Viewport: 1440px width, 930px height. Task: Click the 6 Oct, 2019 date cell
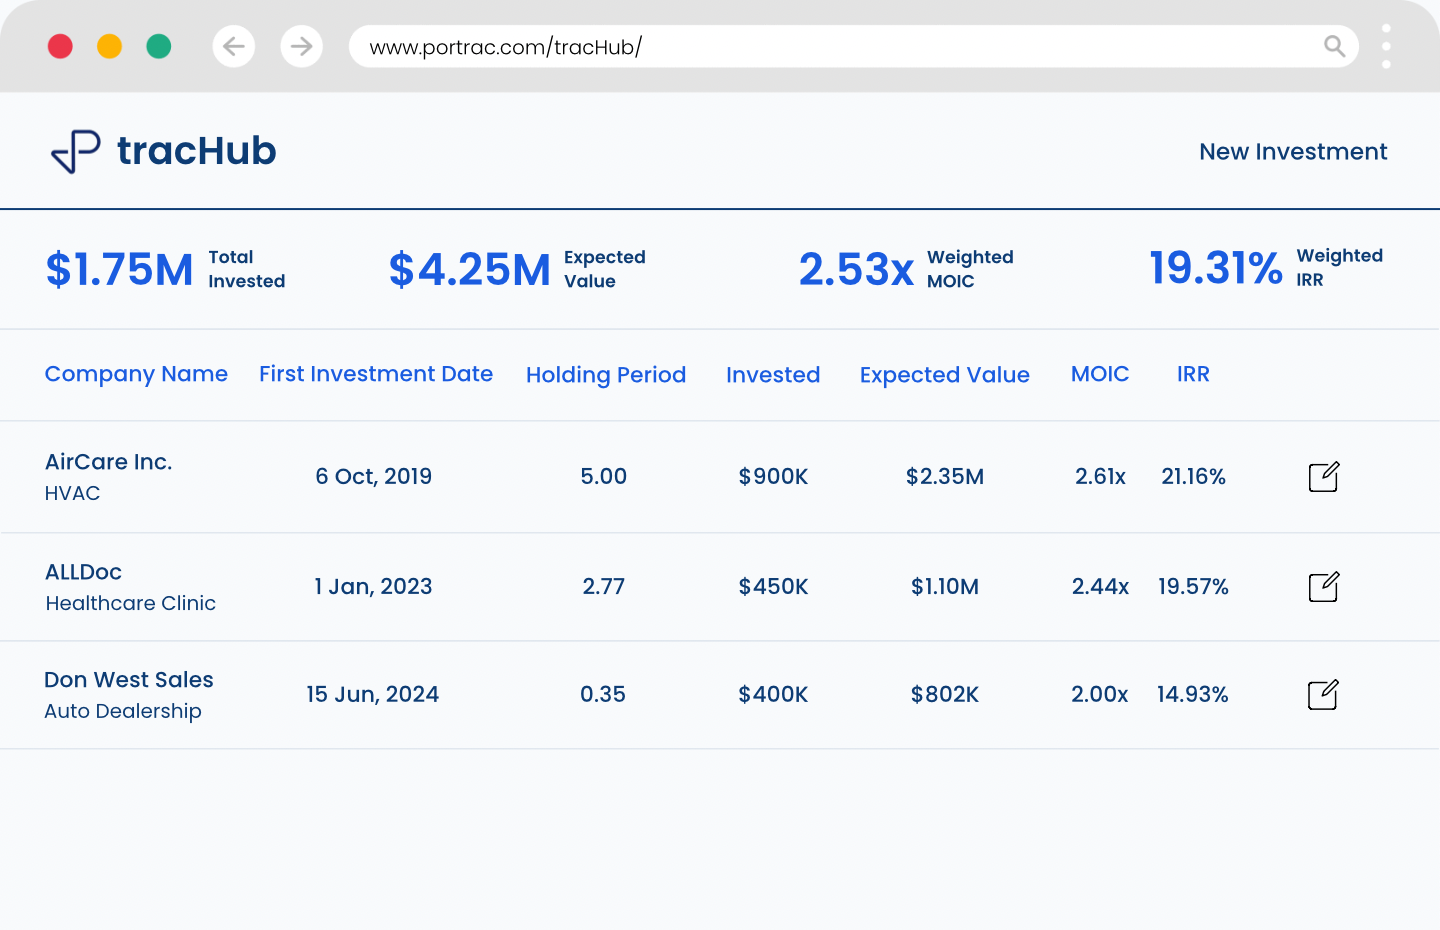coord(374,477)
